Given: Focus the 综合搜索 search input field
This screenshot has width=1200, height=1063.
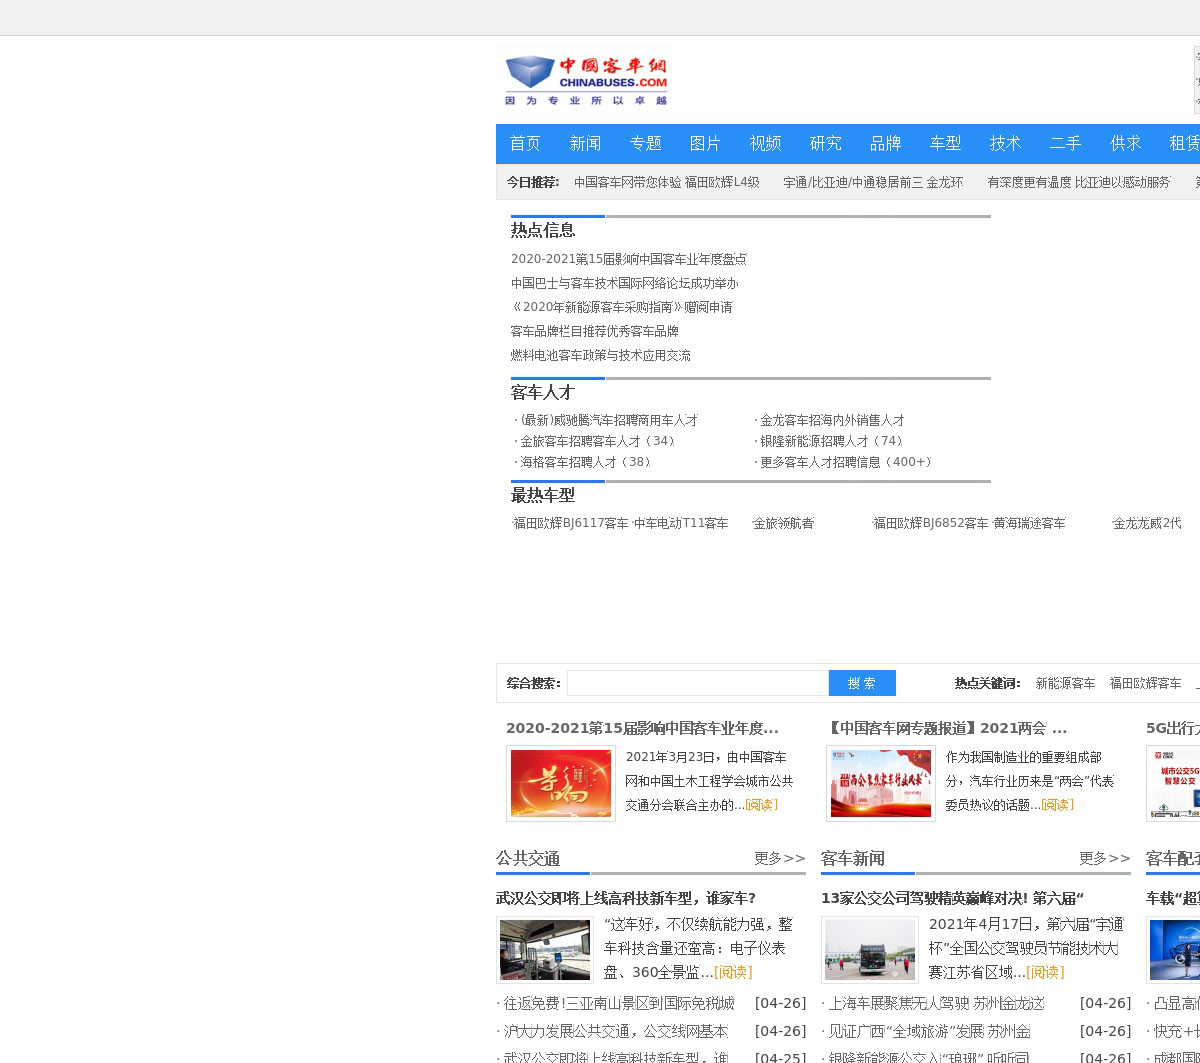Looking at the screenshot, I should (x=698, y=683).
